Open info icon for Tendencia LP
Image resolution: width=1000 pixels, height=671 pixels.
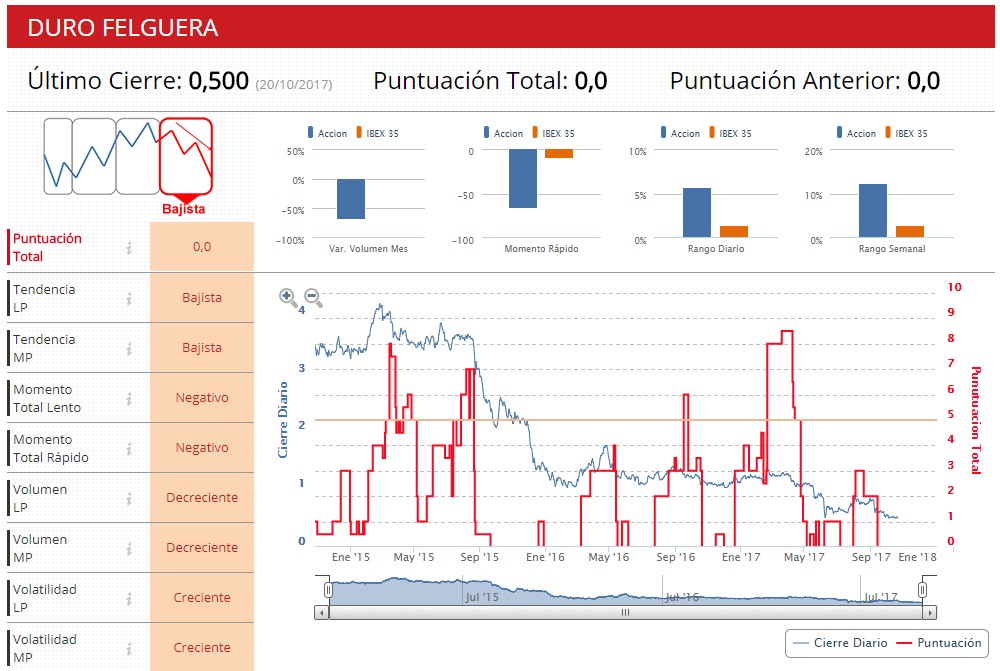[129, 298]
